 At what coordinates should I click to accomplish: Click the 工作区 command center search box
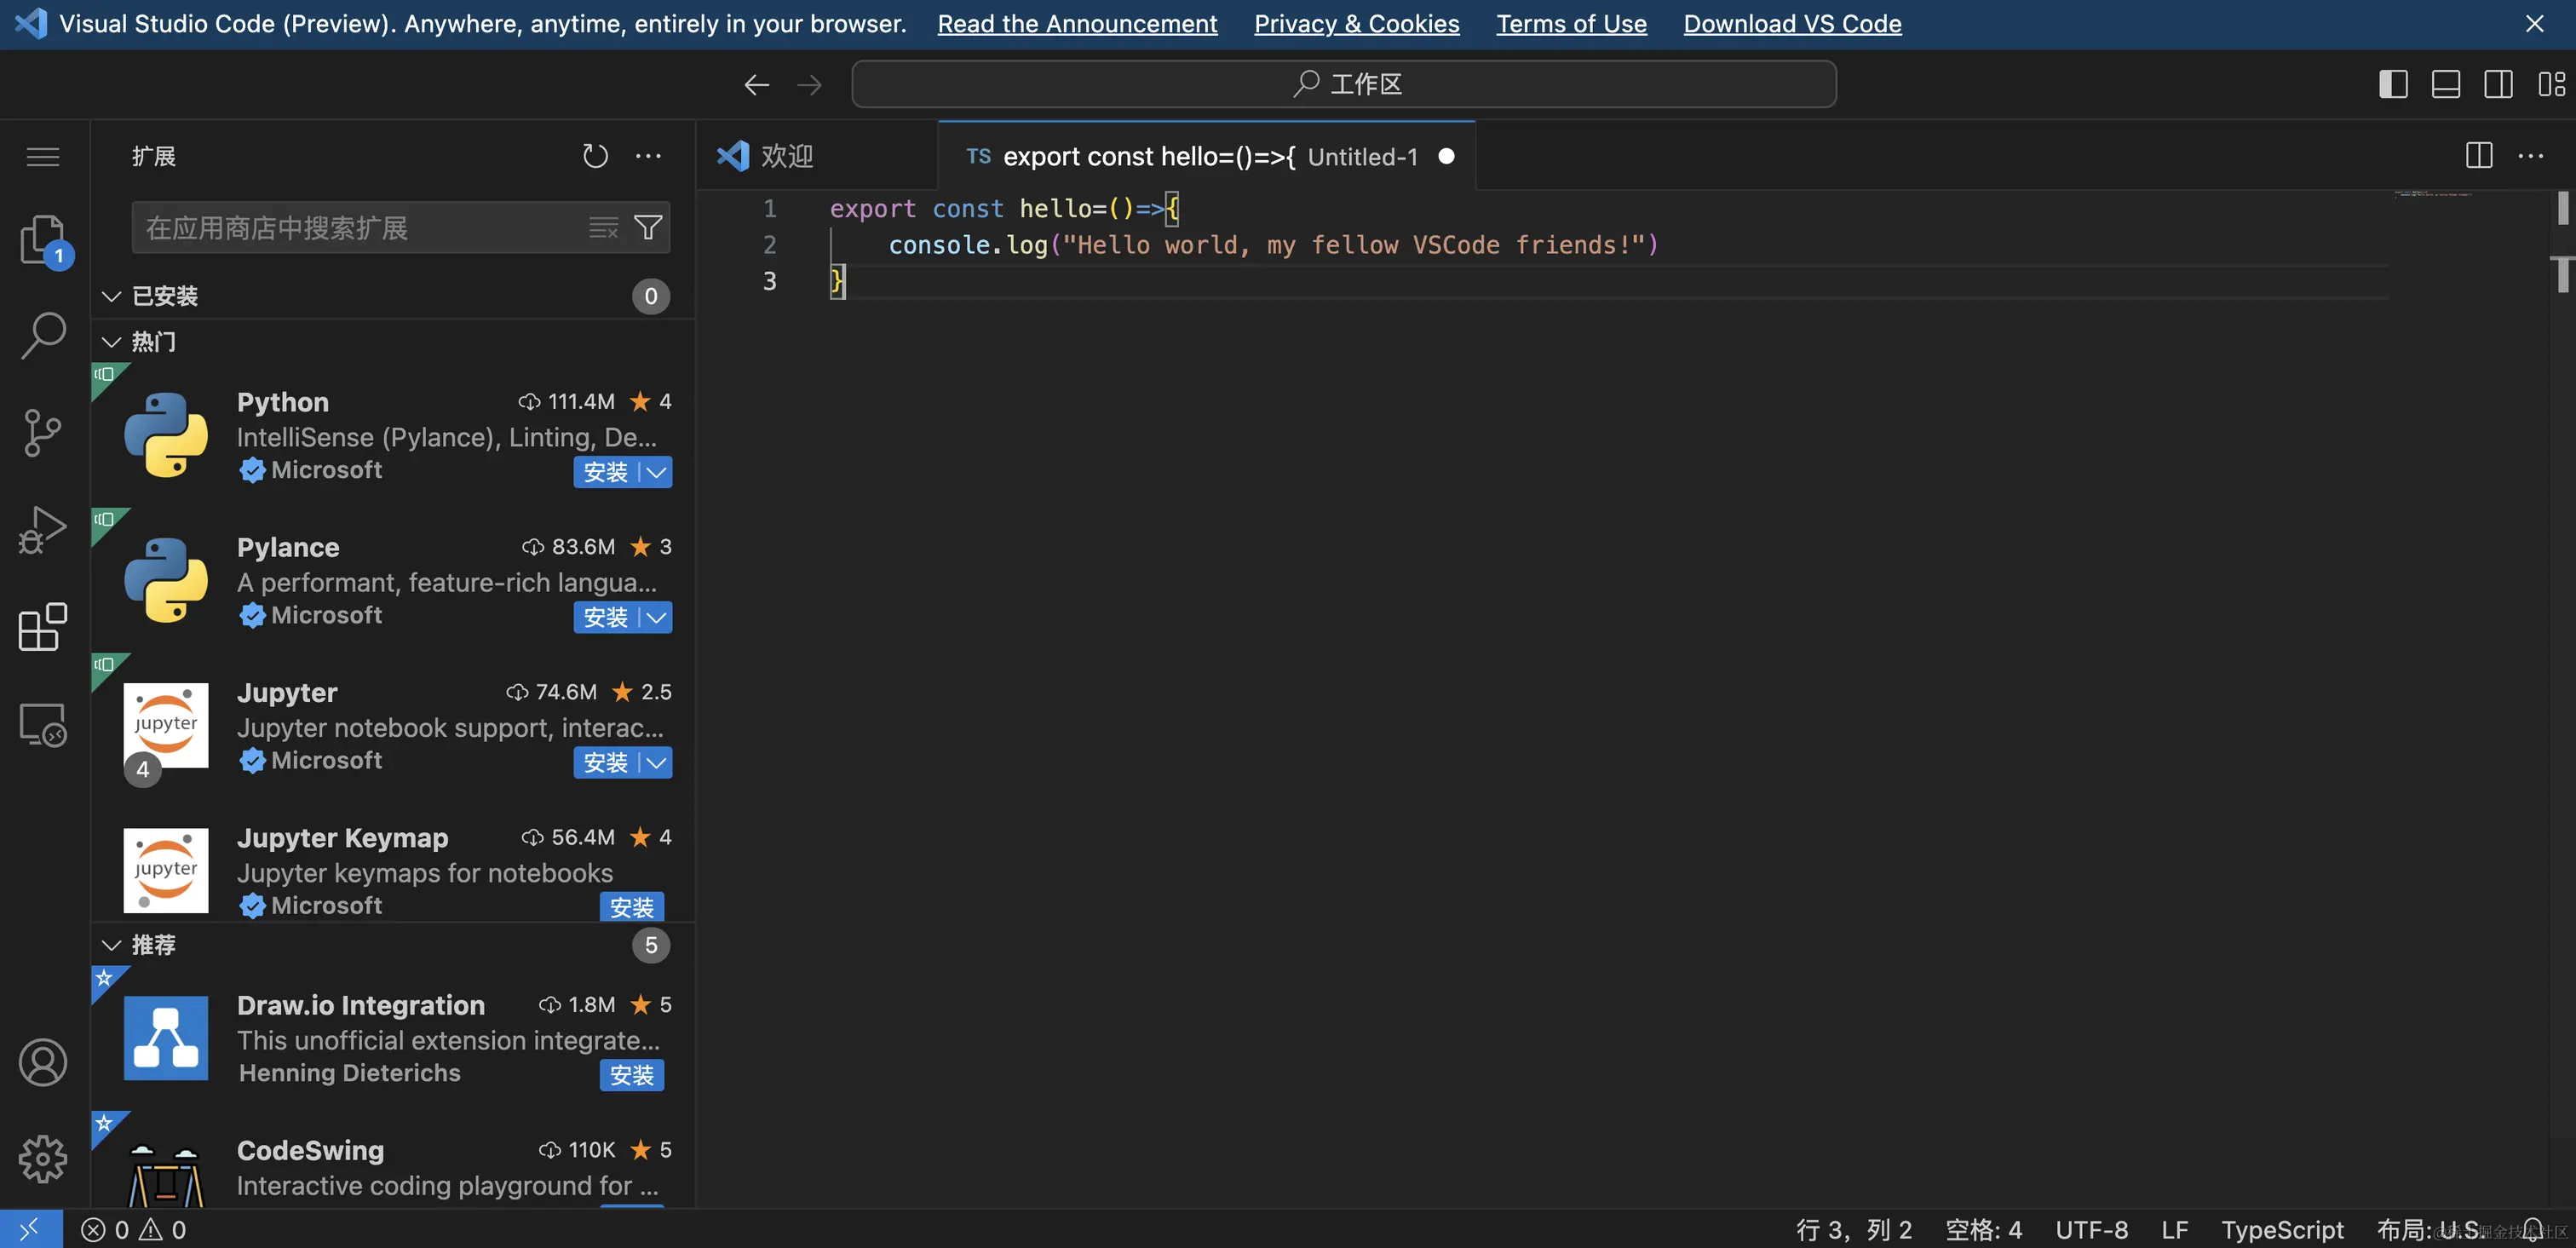pyautogui.click(x=1343, y=85)
